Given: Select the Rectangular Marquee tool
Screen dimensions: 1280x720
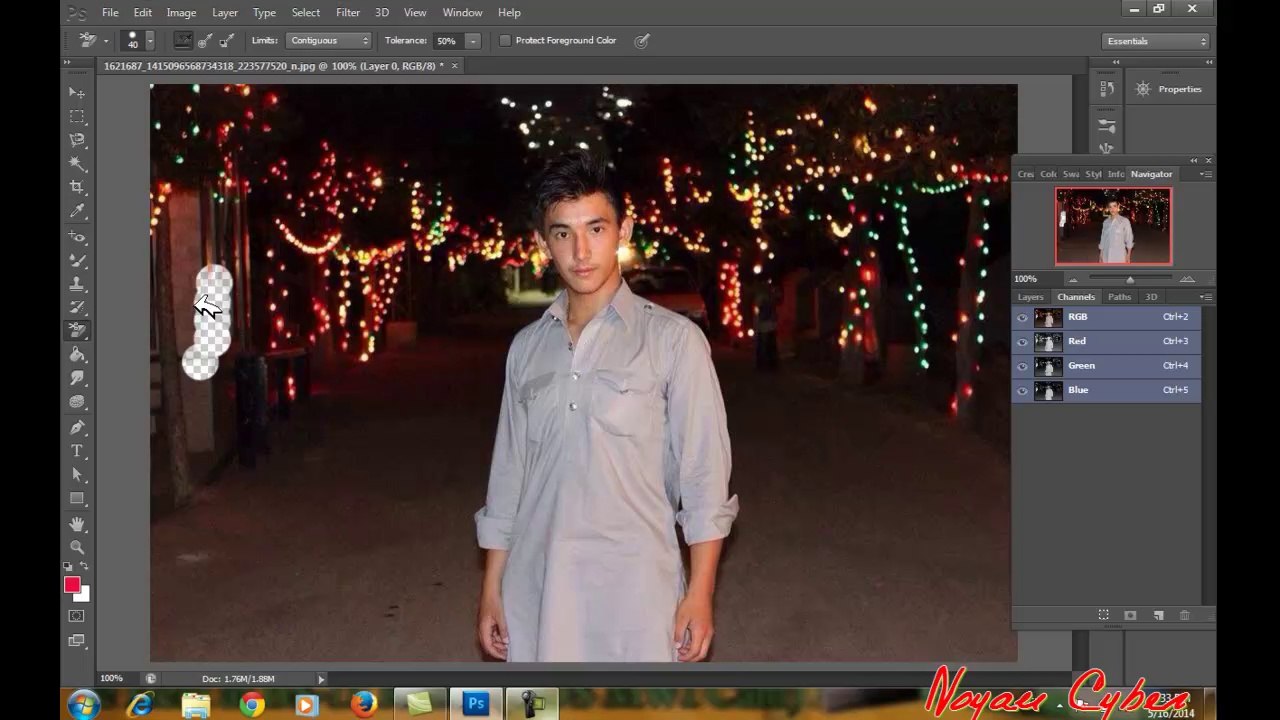Looking at the screenshot, I should [77, 116].
